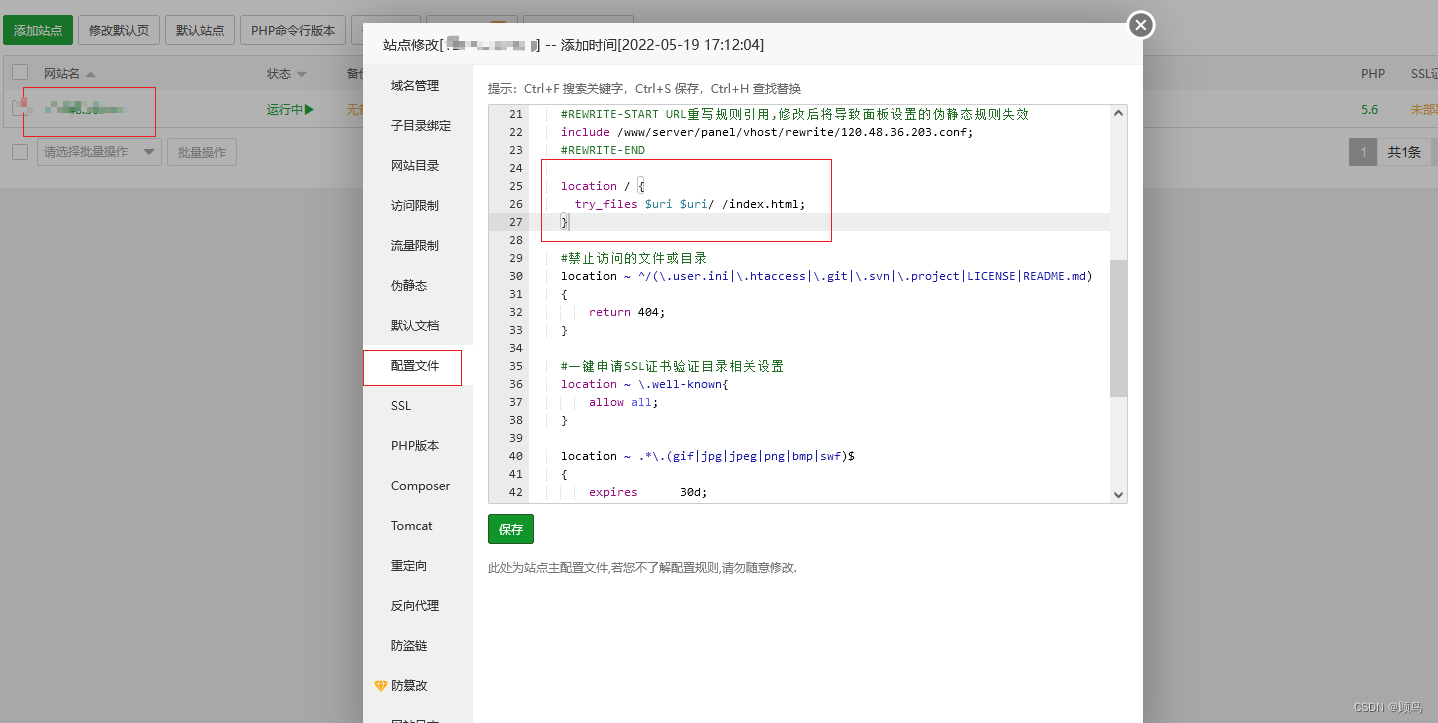Open Tomcat sidebar tab
The height and width of the screenshot is (723, 1438).
(x=412, y=526)
